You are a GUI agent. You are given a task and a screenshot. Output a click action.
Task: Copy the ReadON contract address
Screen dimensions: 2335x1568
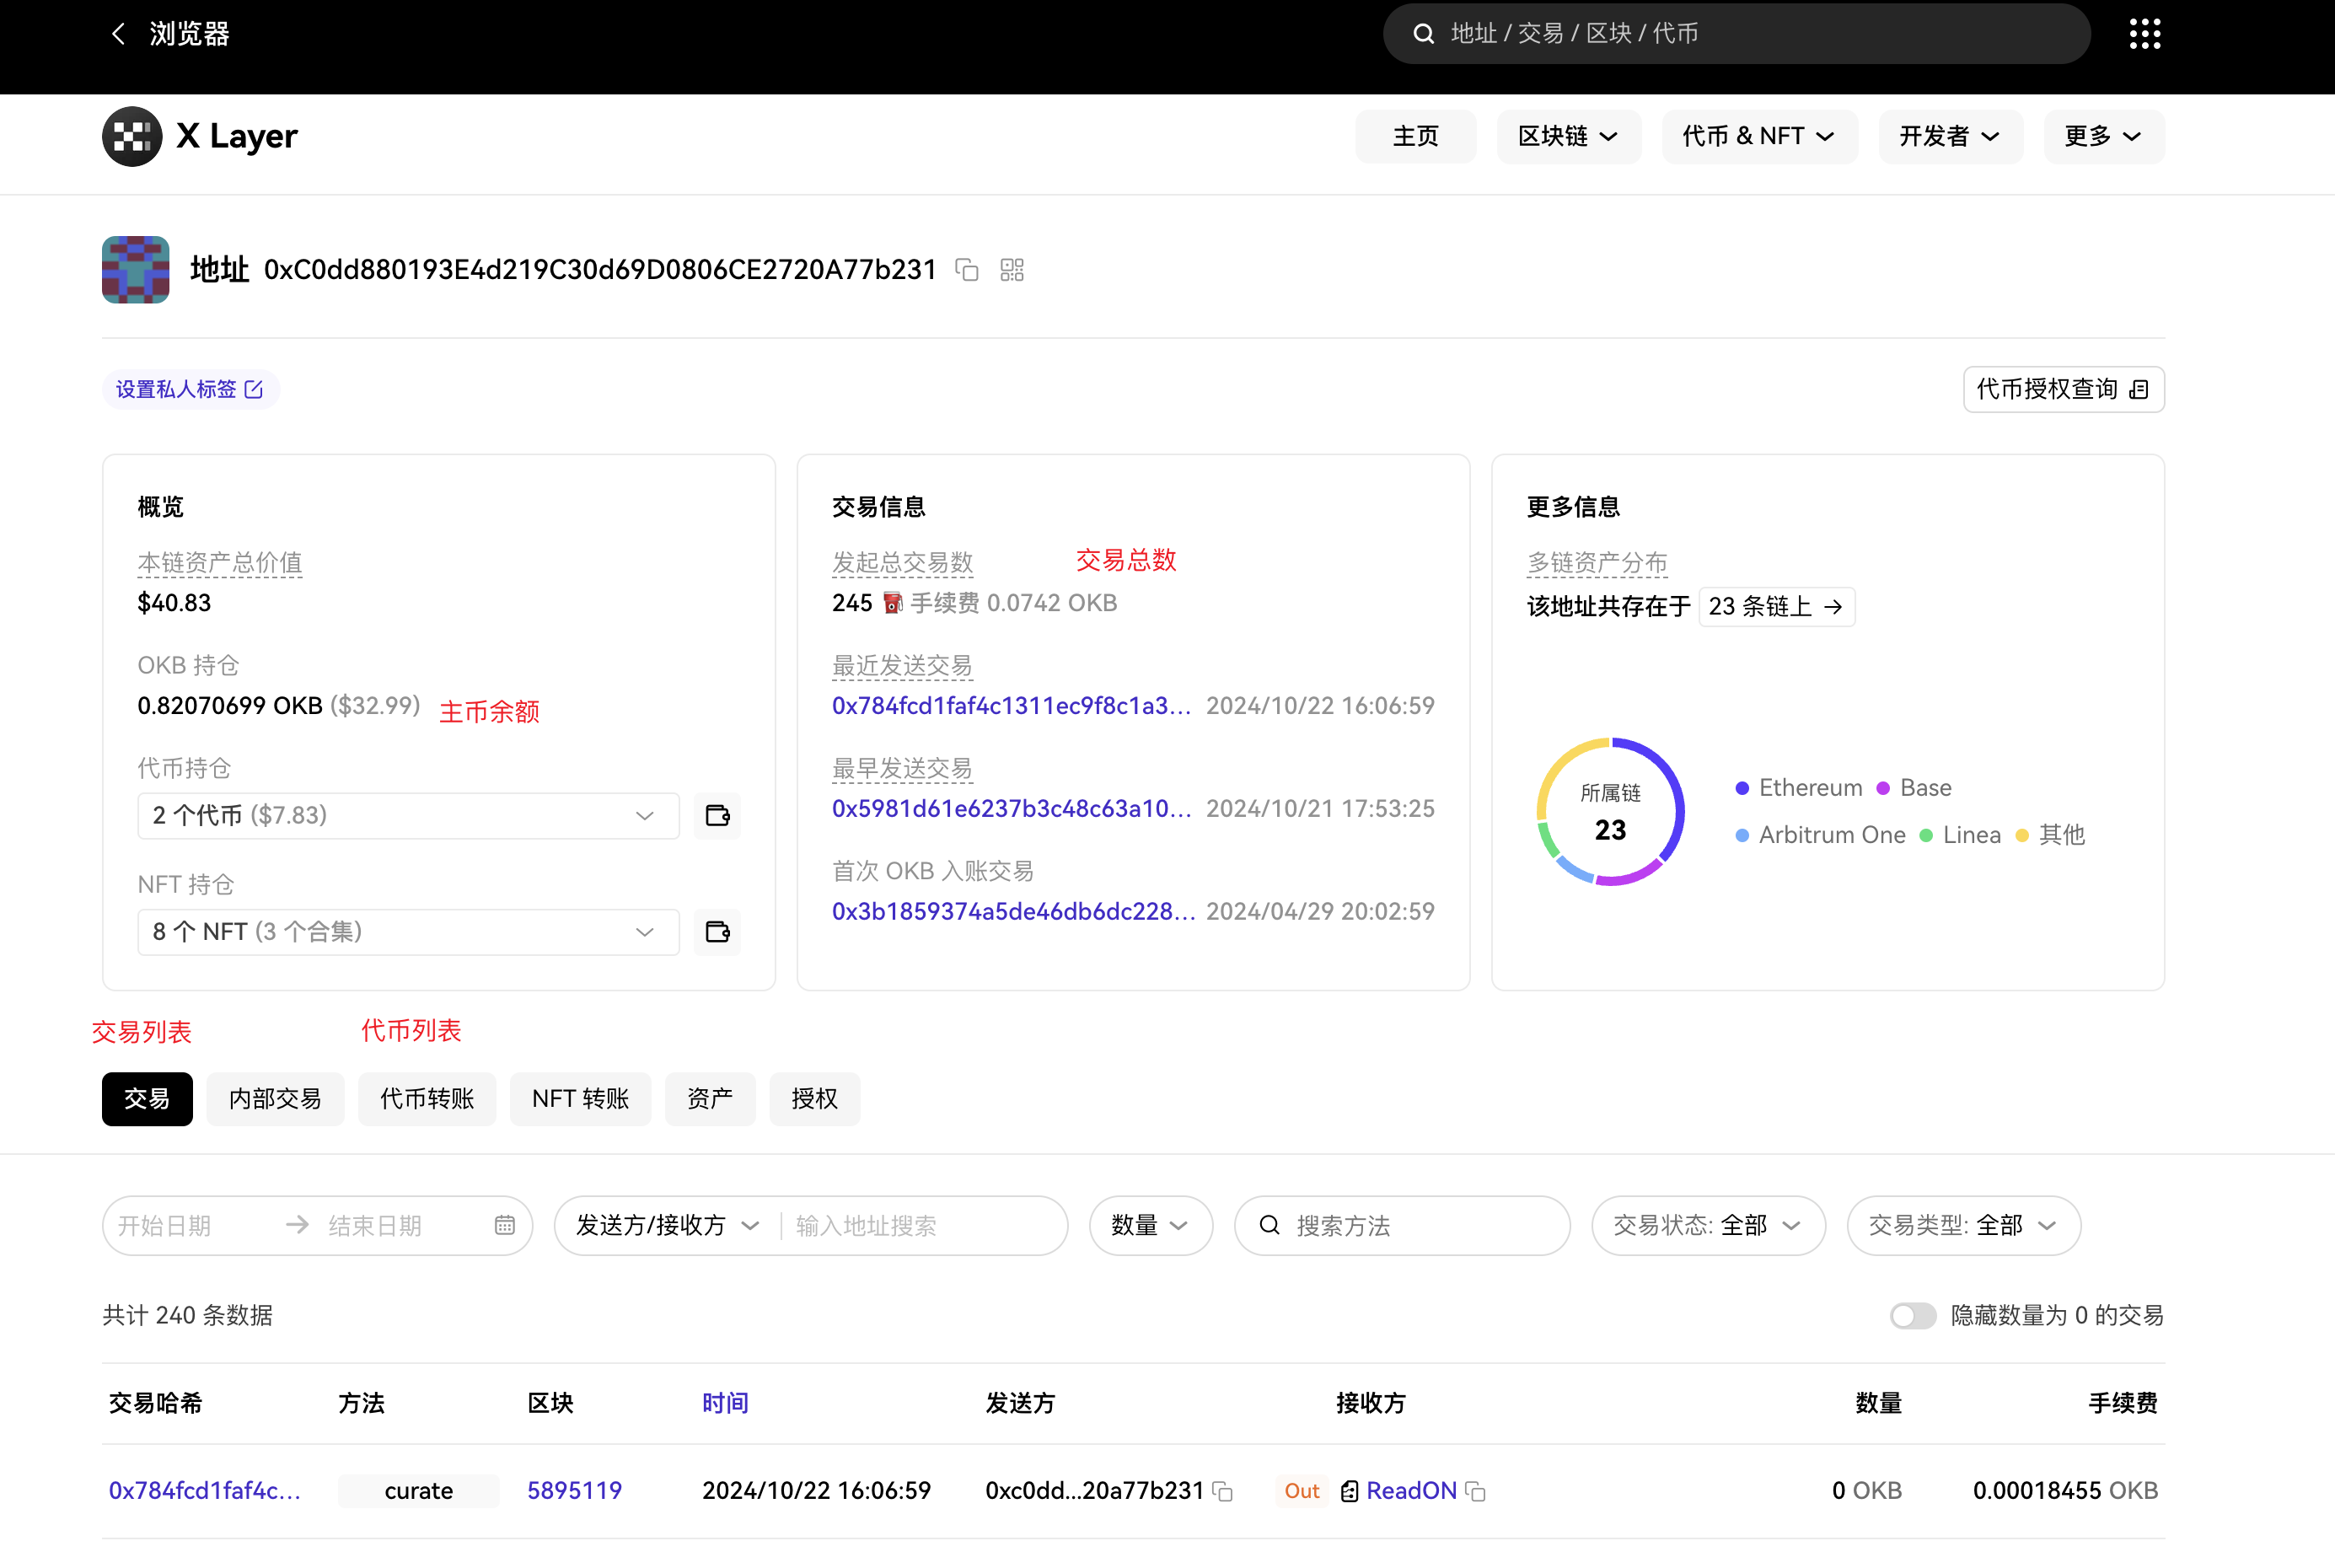[x=1477, y=1491]
